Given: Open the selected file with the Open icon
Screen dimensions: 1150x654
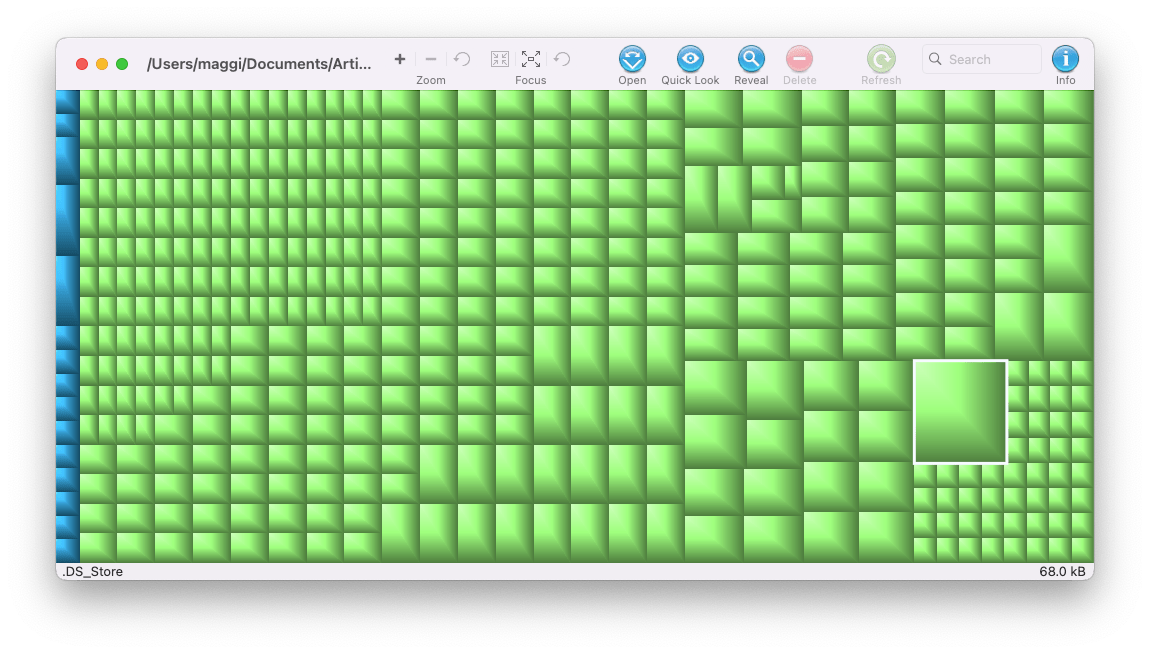Looking at the screenshot, I should pos(632,59).
